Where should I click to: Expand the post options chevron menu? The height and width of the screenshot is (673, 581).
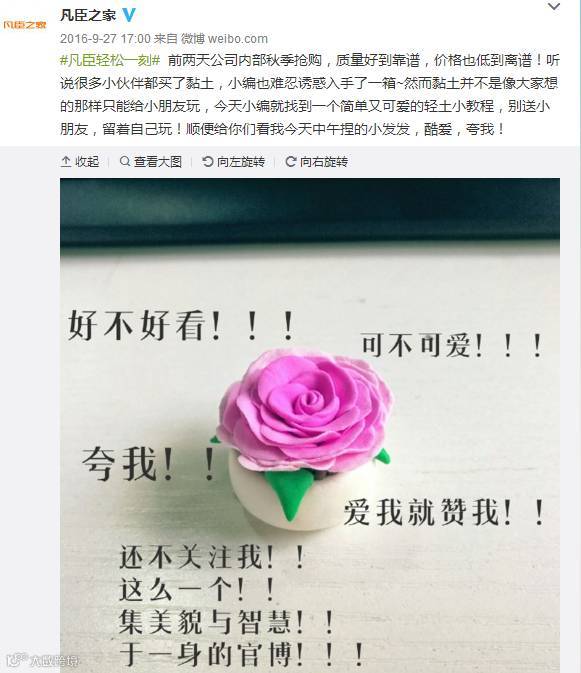(554, 7)
